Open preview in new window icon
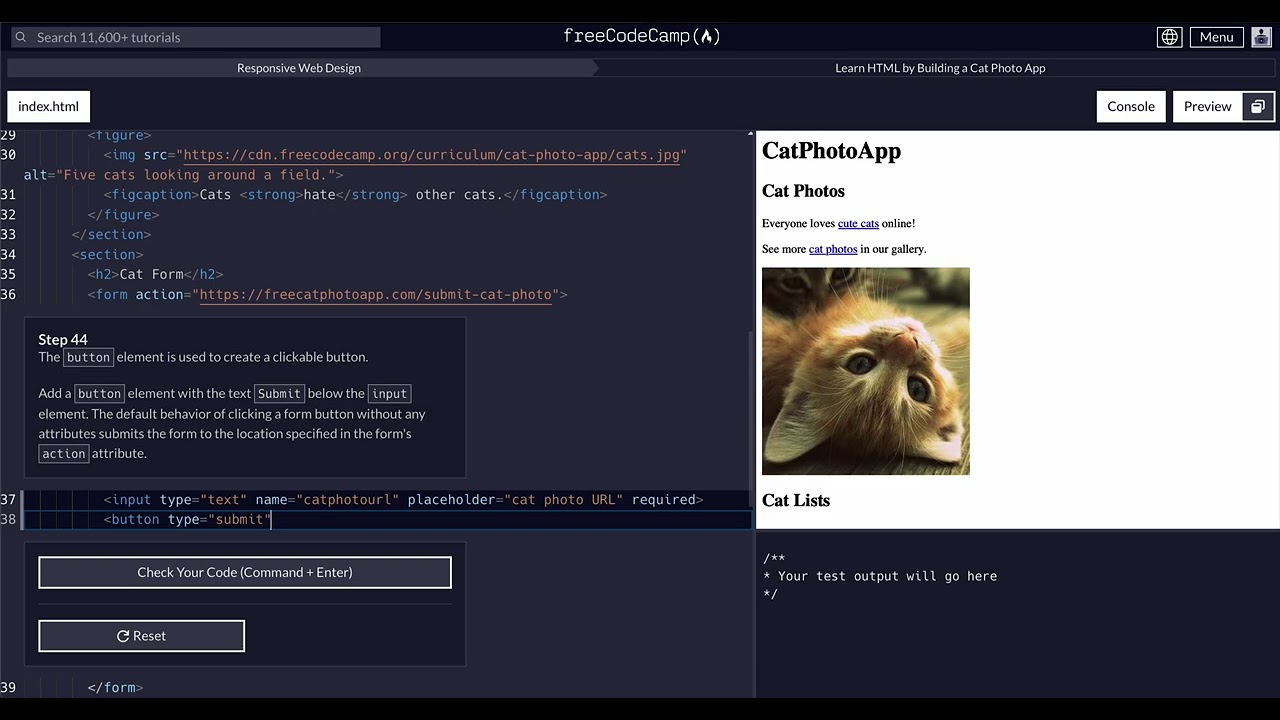1280x720 pixels. pyautogui.click(x=1258, y=107)
